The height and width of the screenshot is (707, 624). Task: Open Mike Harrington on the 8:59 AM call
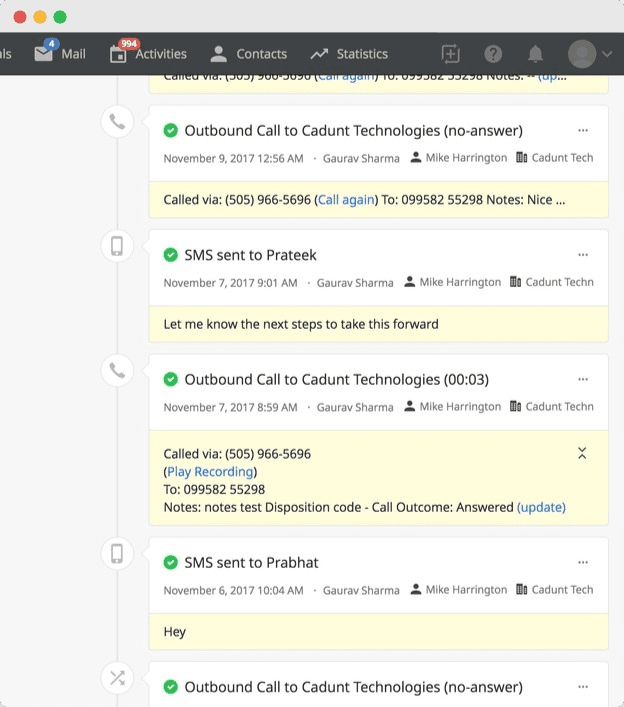click(x=452, y=407)
